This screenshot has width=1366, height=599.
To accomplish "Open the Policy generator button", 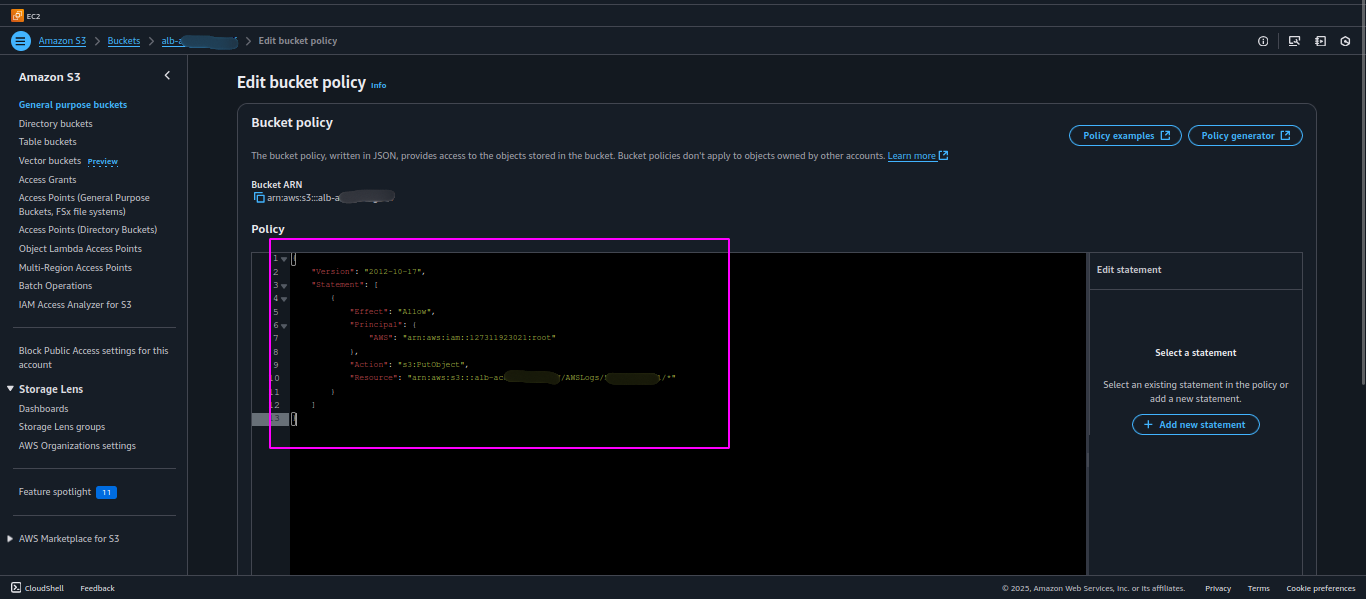I will pyautogui.click(x=1245, y=136).
